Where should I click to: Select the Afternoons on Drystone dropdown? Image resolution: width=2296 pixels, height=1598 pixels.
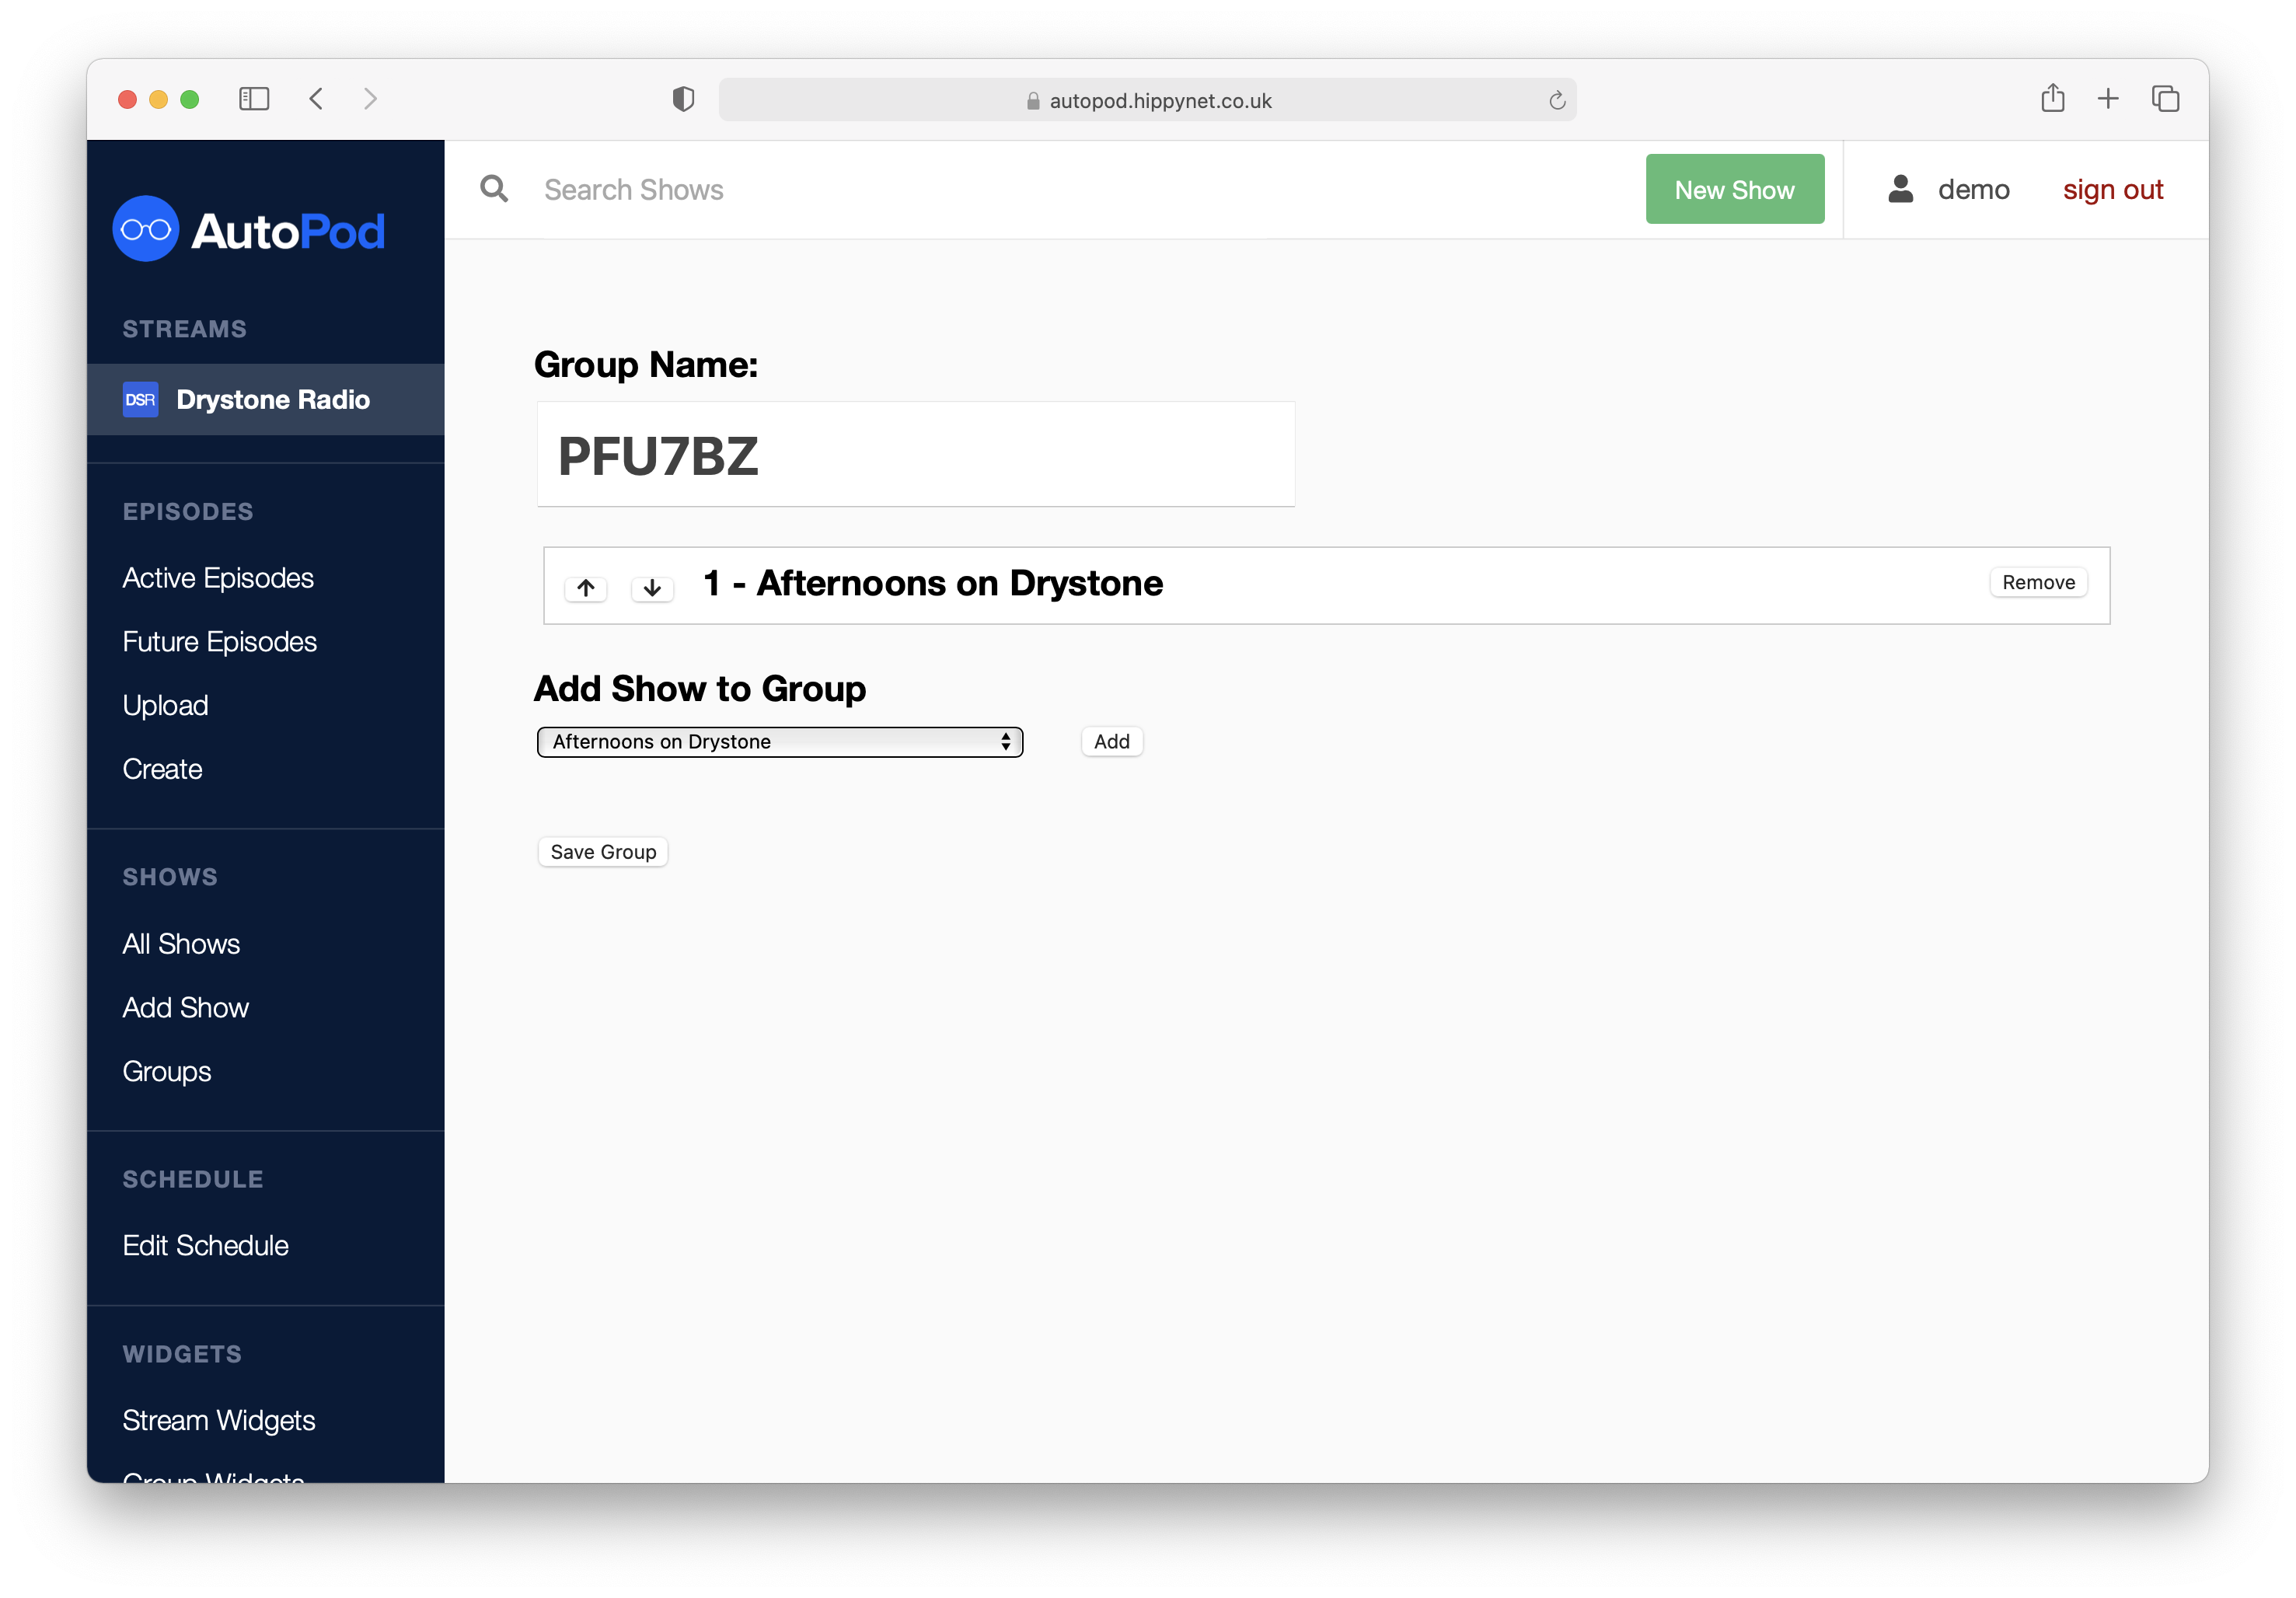tap(778, 740)
